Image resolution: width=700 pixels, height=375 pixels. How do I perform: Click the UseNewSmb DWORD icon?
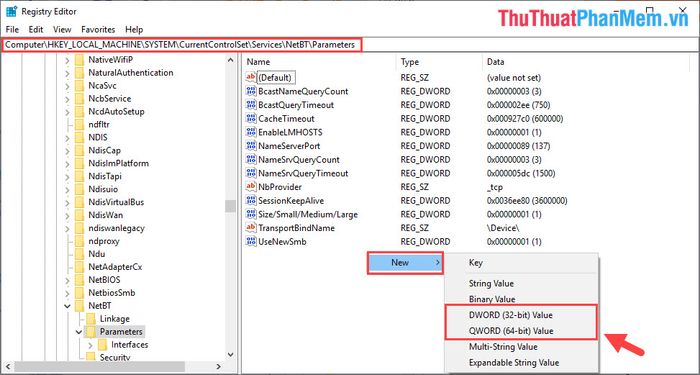coord(251,242)
